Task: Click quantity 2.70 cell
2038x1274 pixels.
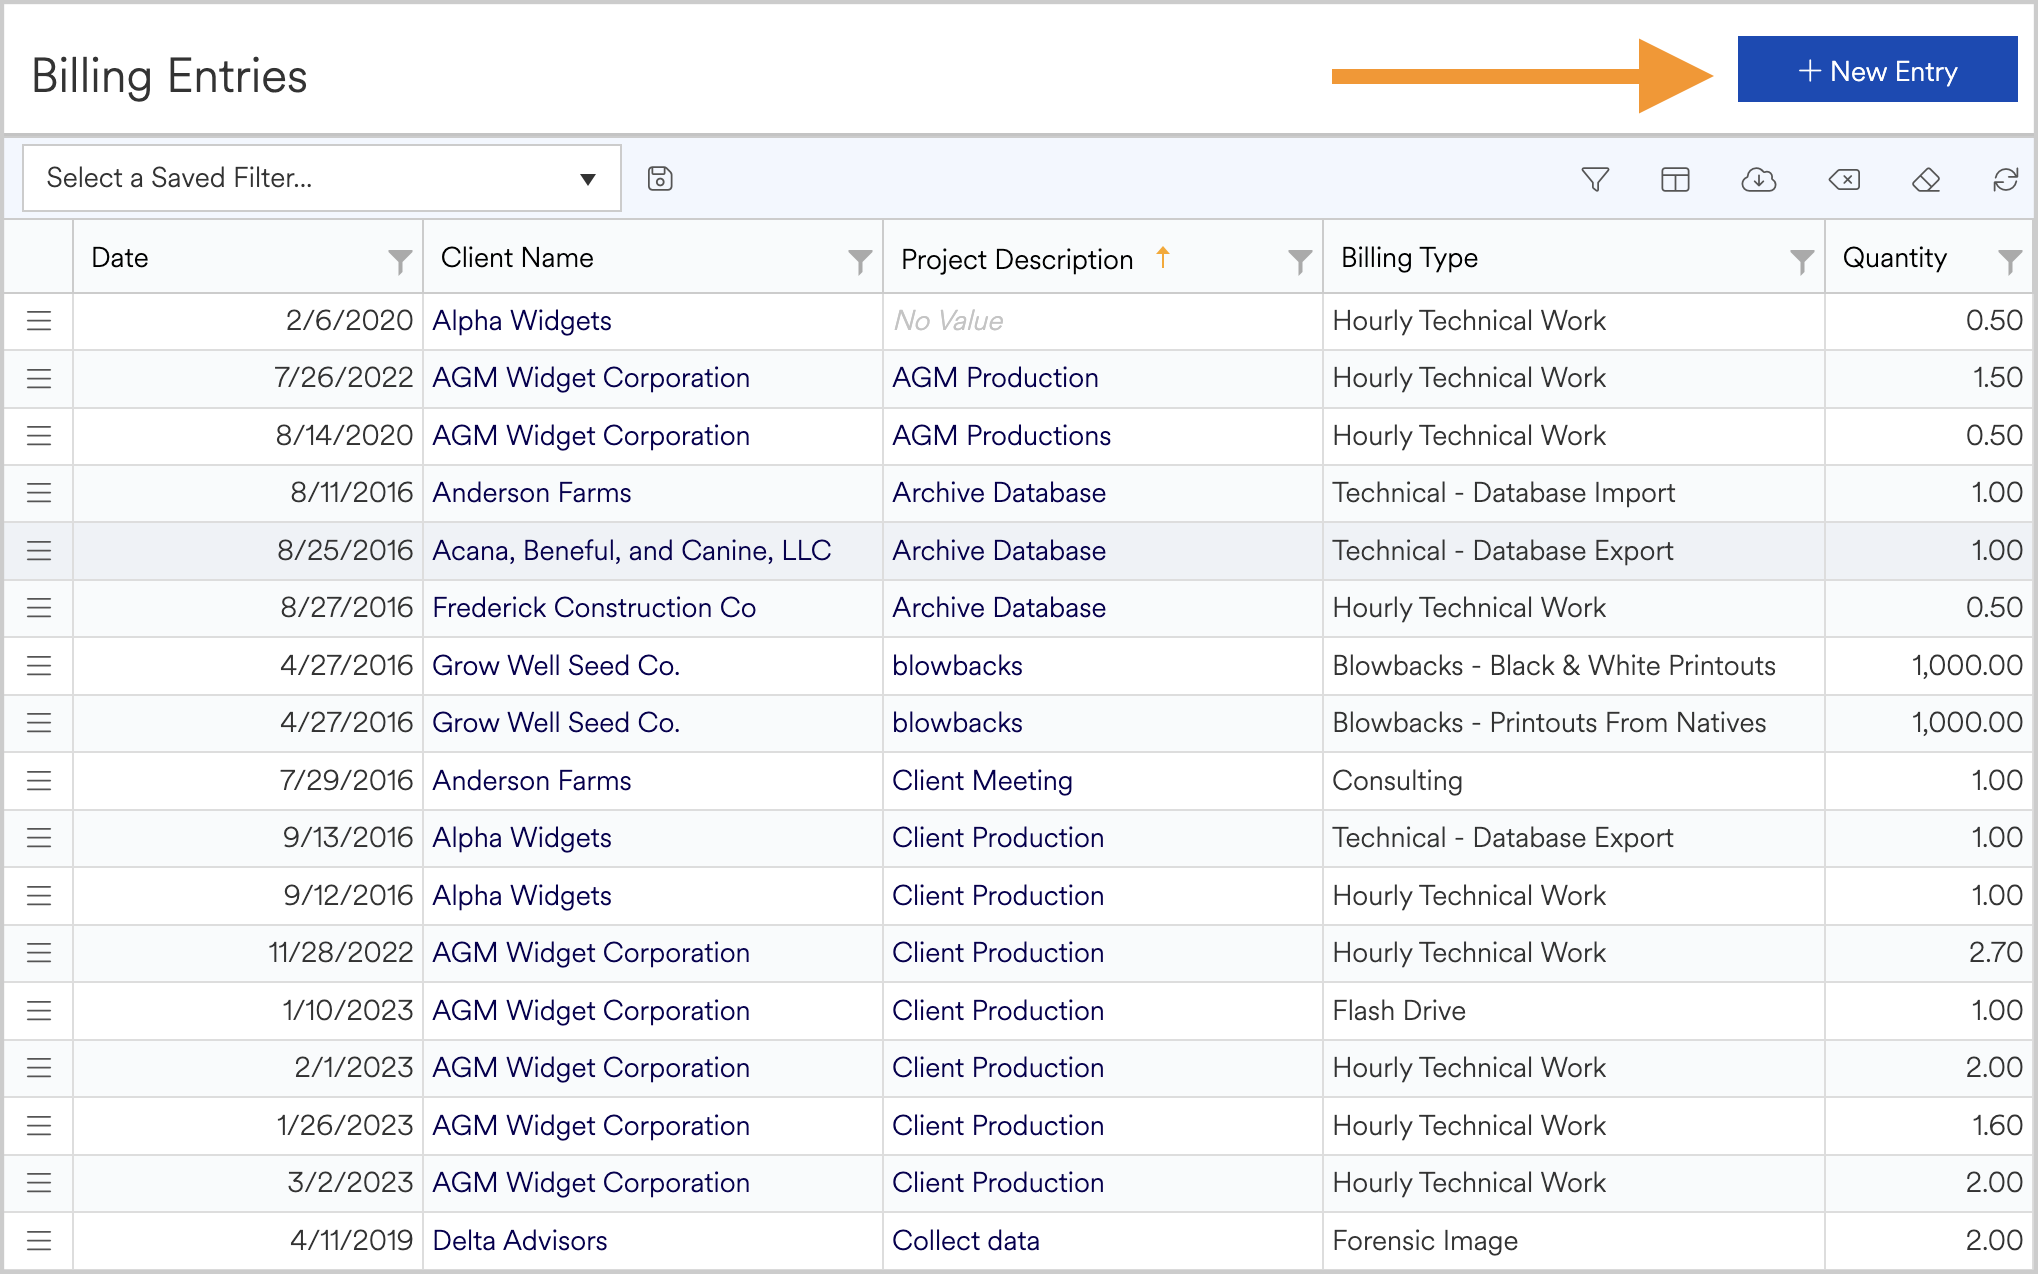Action: (1930, 953)
